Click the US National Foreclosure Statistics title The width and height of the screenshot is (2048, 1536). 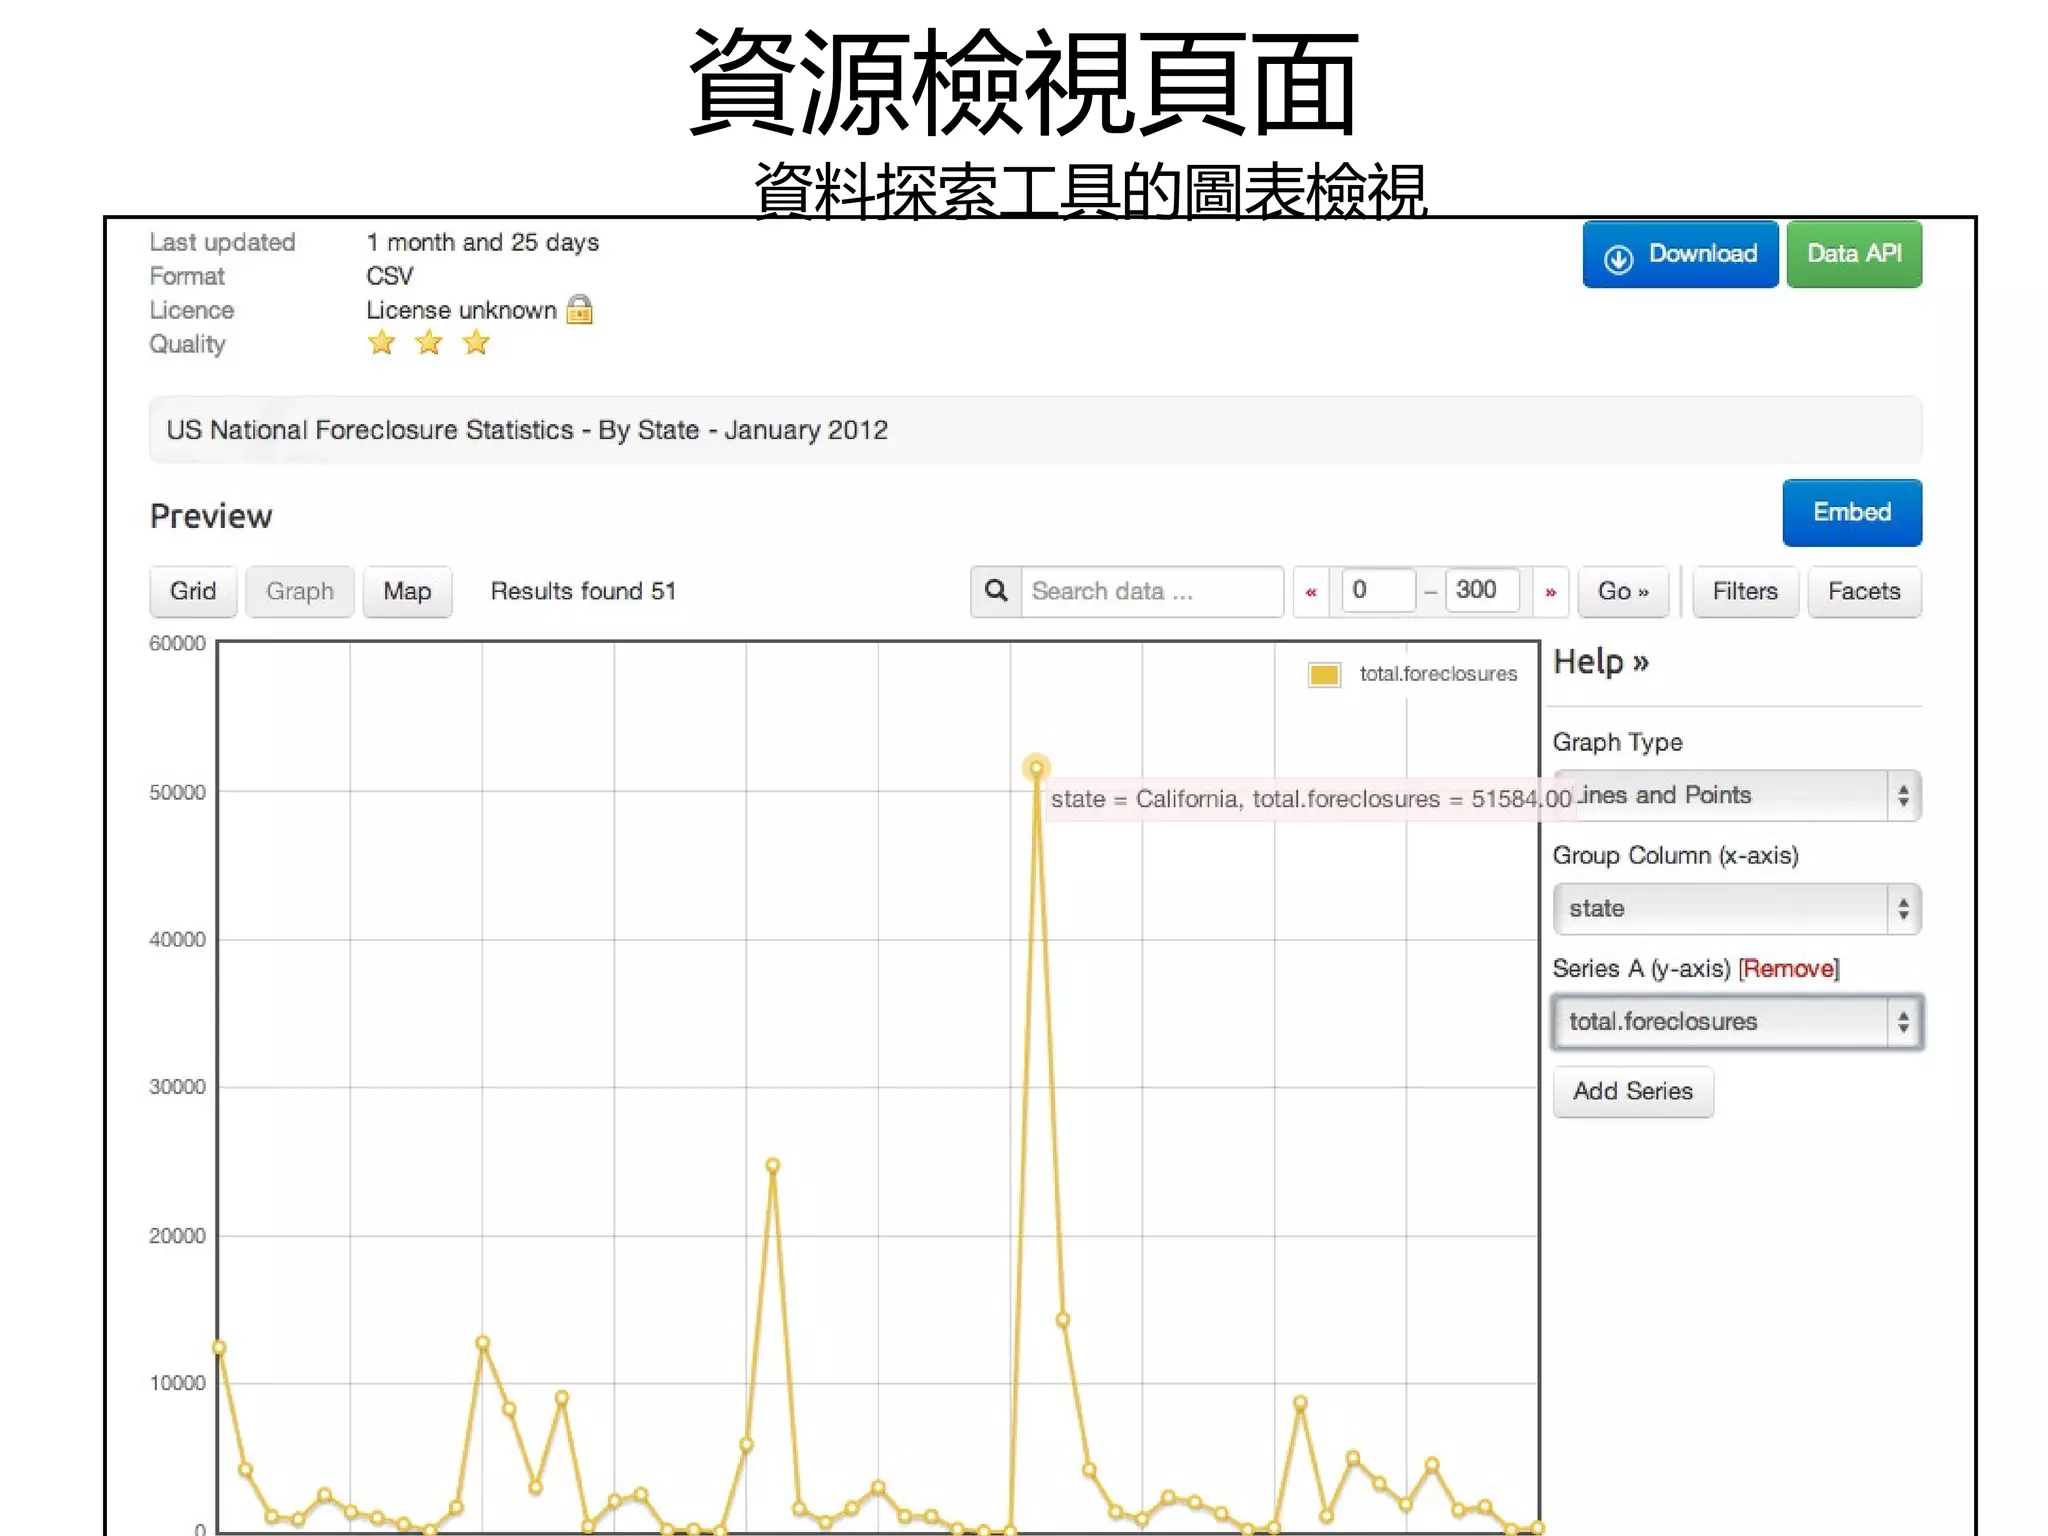click(x=527, y=430)
